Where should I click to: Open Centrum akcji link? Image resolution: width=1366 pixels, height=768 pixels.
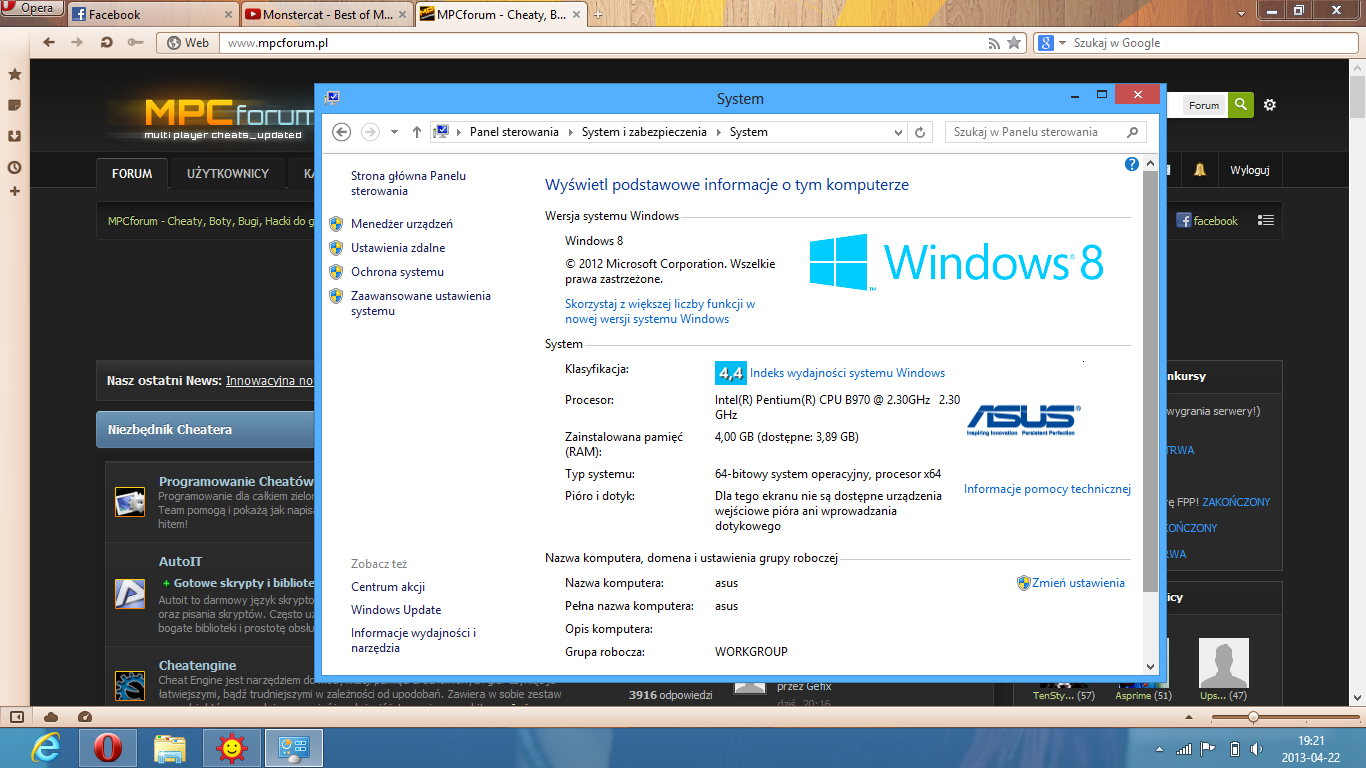tap(388, 587)
